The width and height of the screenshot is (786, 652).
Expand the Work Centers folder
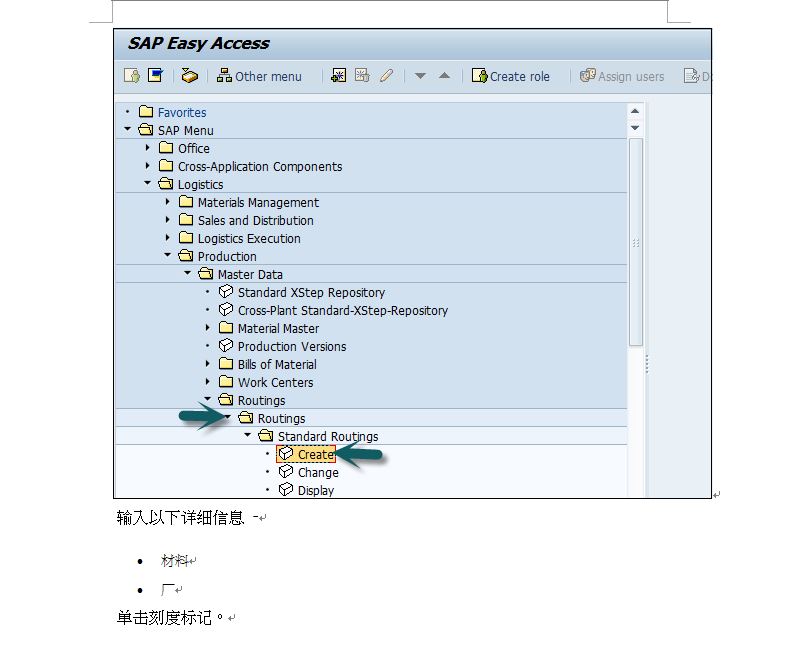coord(208,381)
